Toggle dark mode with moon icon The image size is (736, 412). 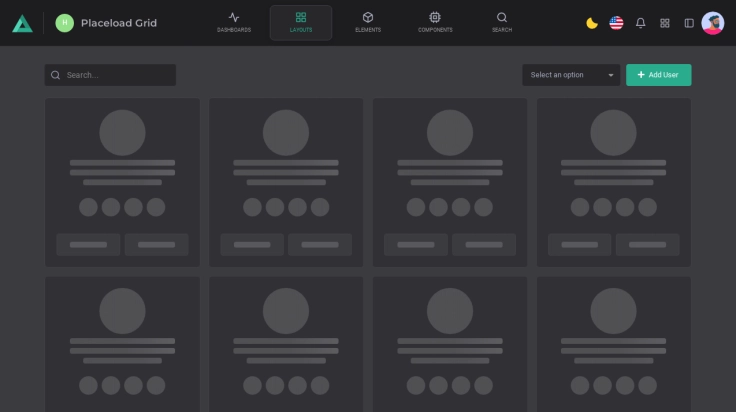(x=592, y=23)
